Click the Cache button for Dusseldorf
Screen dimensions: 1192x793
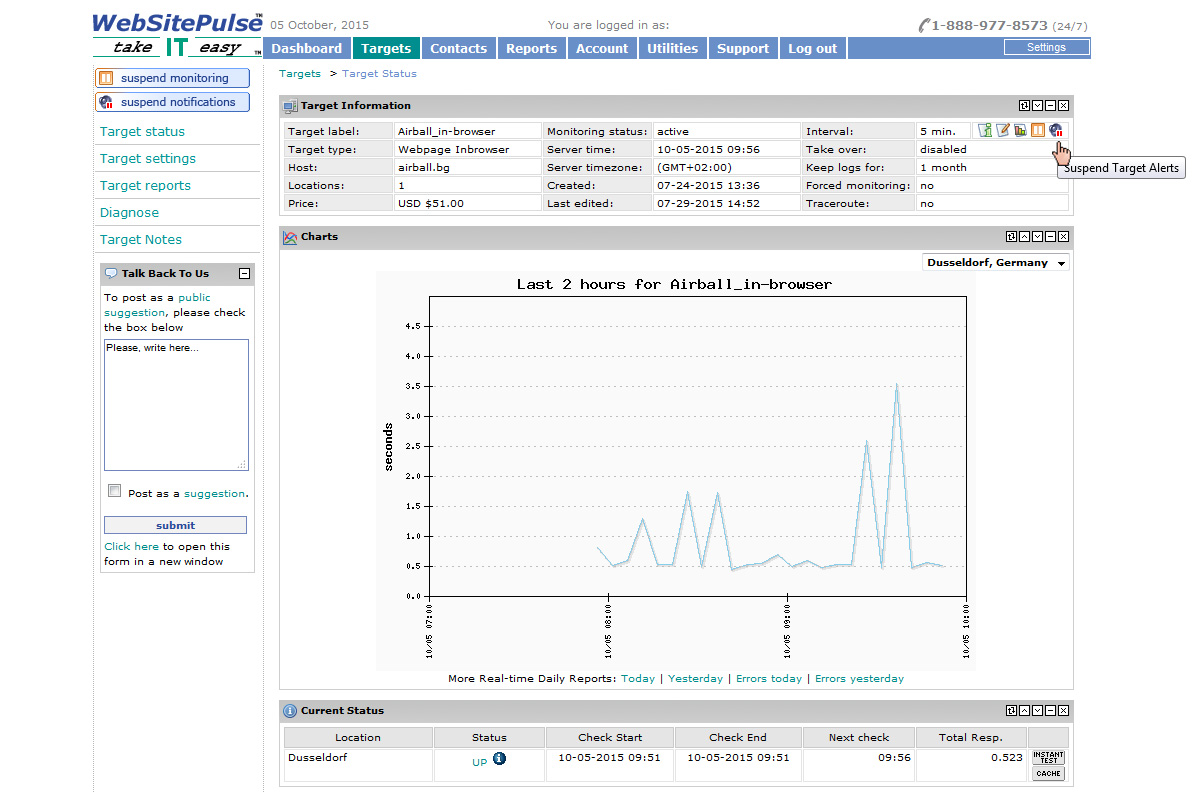pos(1048,773)
